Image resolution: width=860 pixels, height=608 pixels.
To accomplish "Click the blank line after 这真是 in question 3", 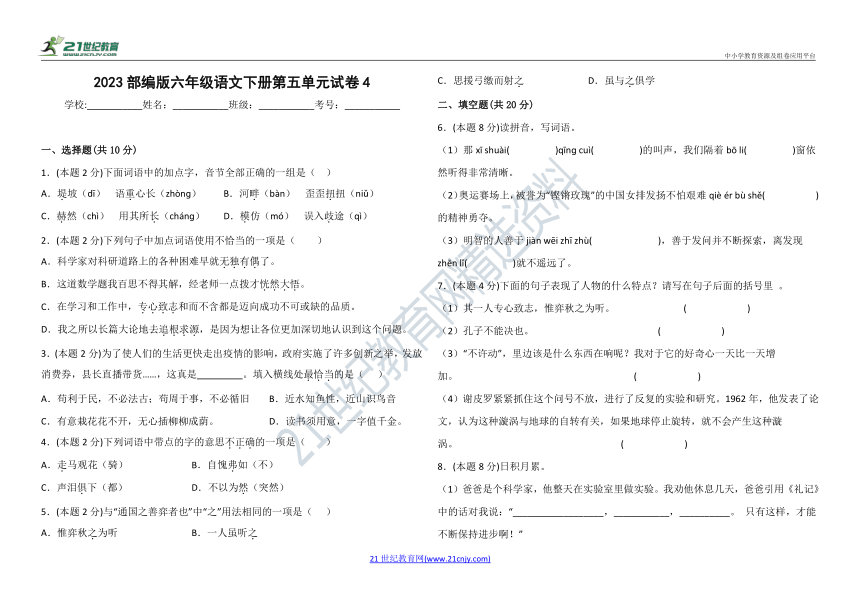I will [219, 375].
